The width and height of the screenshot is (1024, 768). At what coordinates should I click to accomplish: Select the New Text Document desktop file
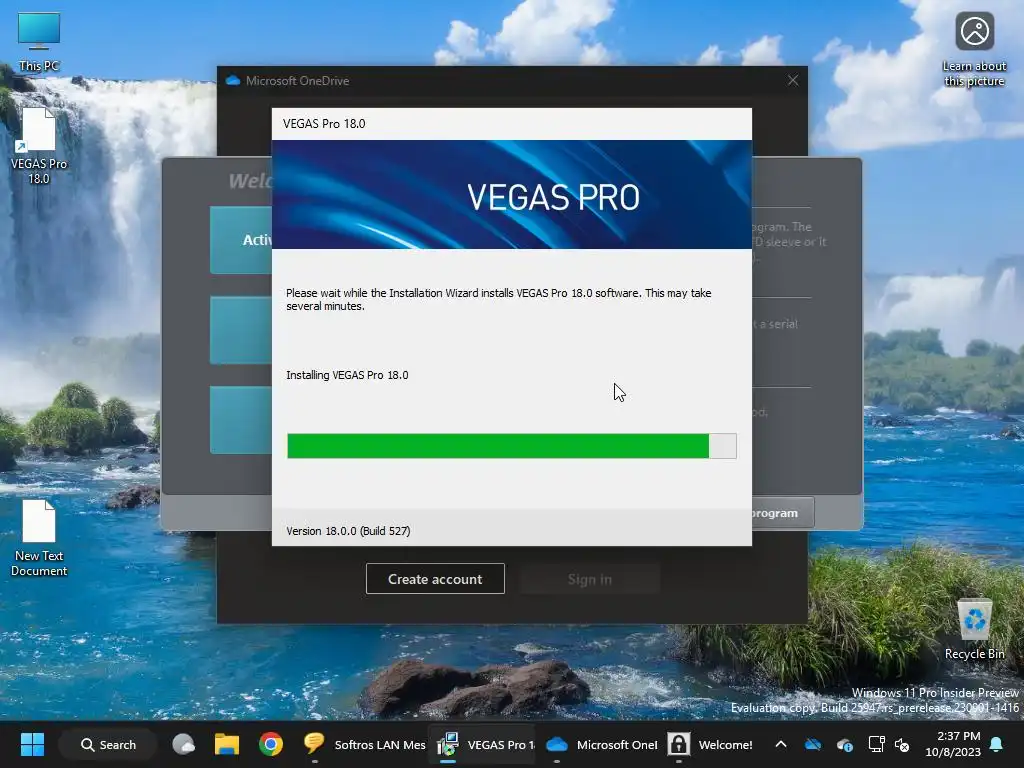pyautogui.click(x=39, y=538)
